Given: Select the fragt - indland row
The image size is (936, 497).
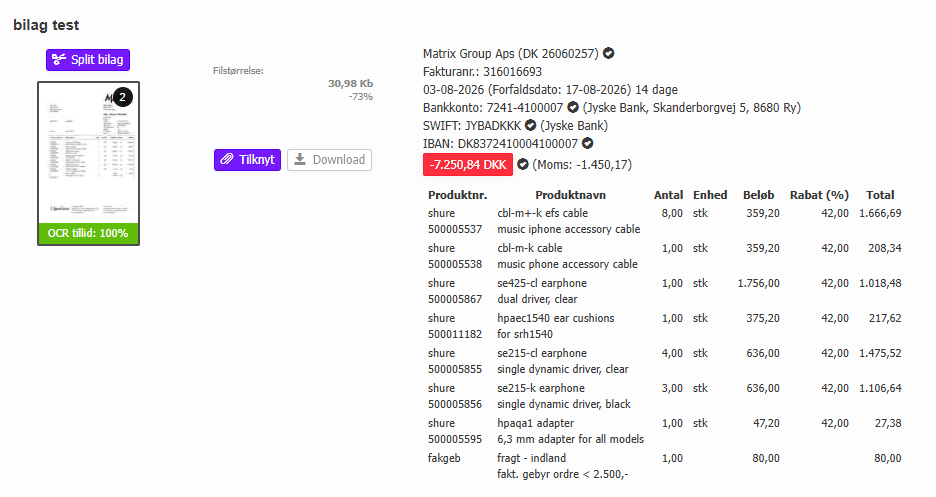Looking at the screenshot, I should [x=664, y=467].
